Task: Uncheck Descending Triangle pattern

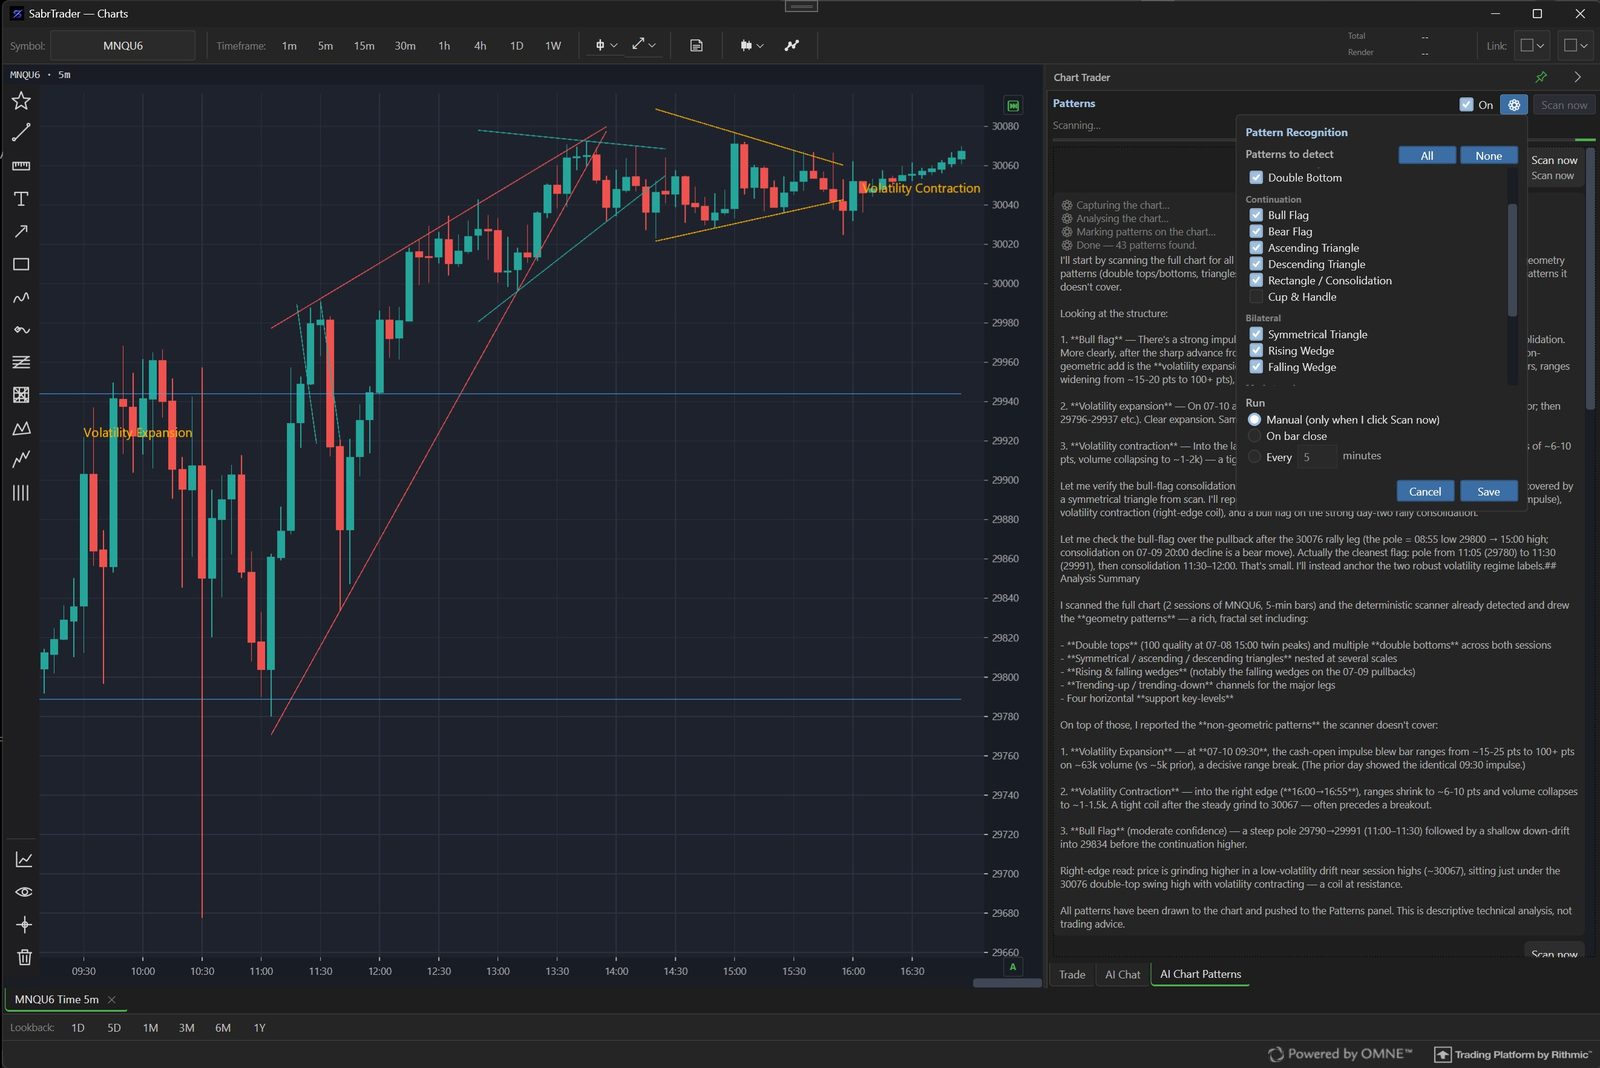Action: point(1256,264)
